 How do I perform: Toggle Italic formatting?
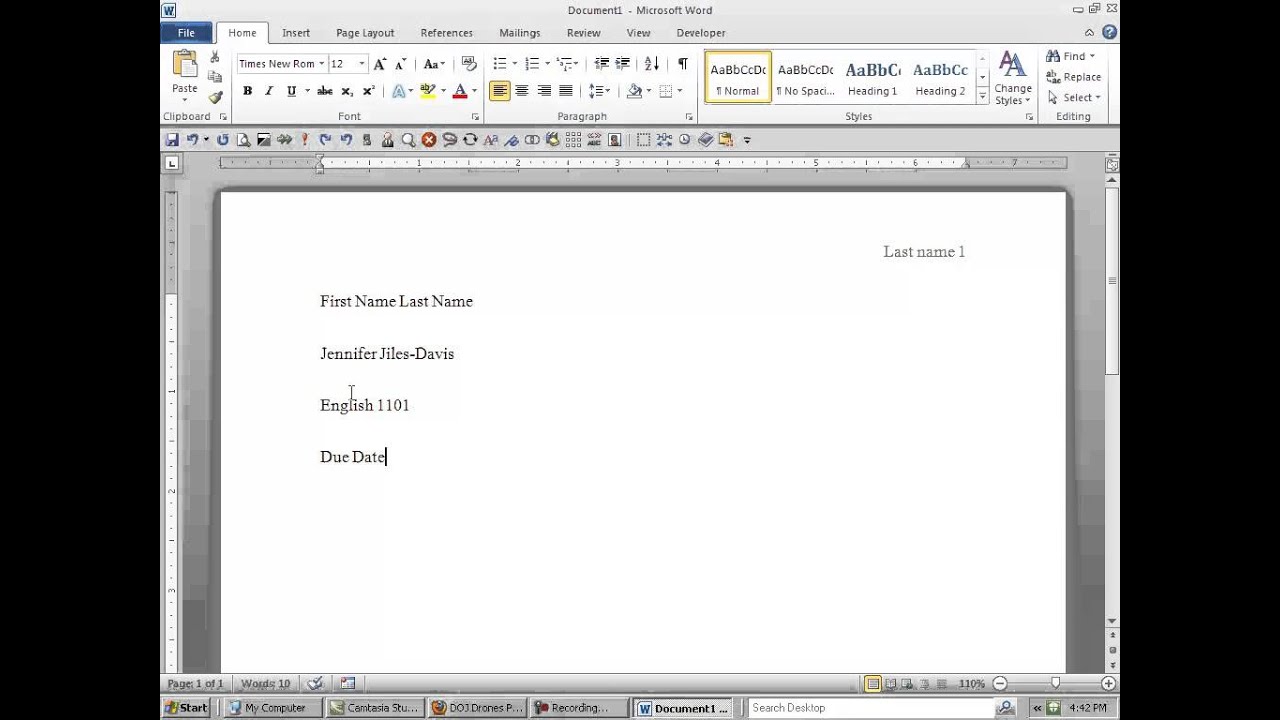269,91
